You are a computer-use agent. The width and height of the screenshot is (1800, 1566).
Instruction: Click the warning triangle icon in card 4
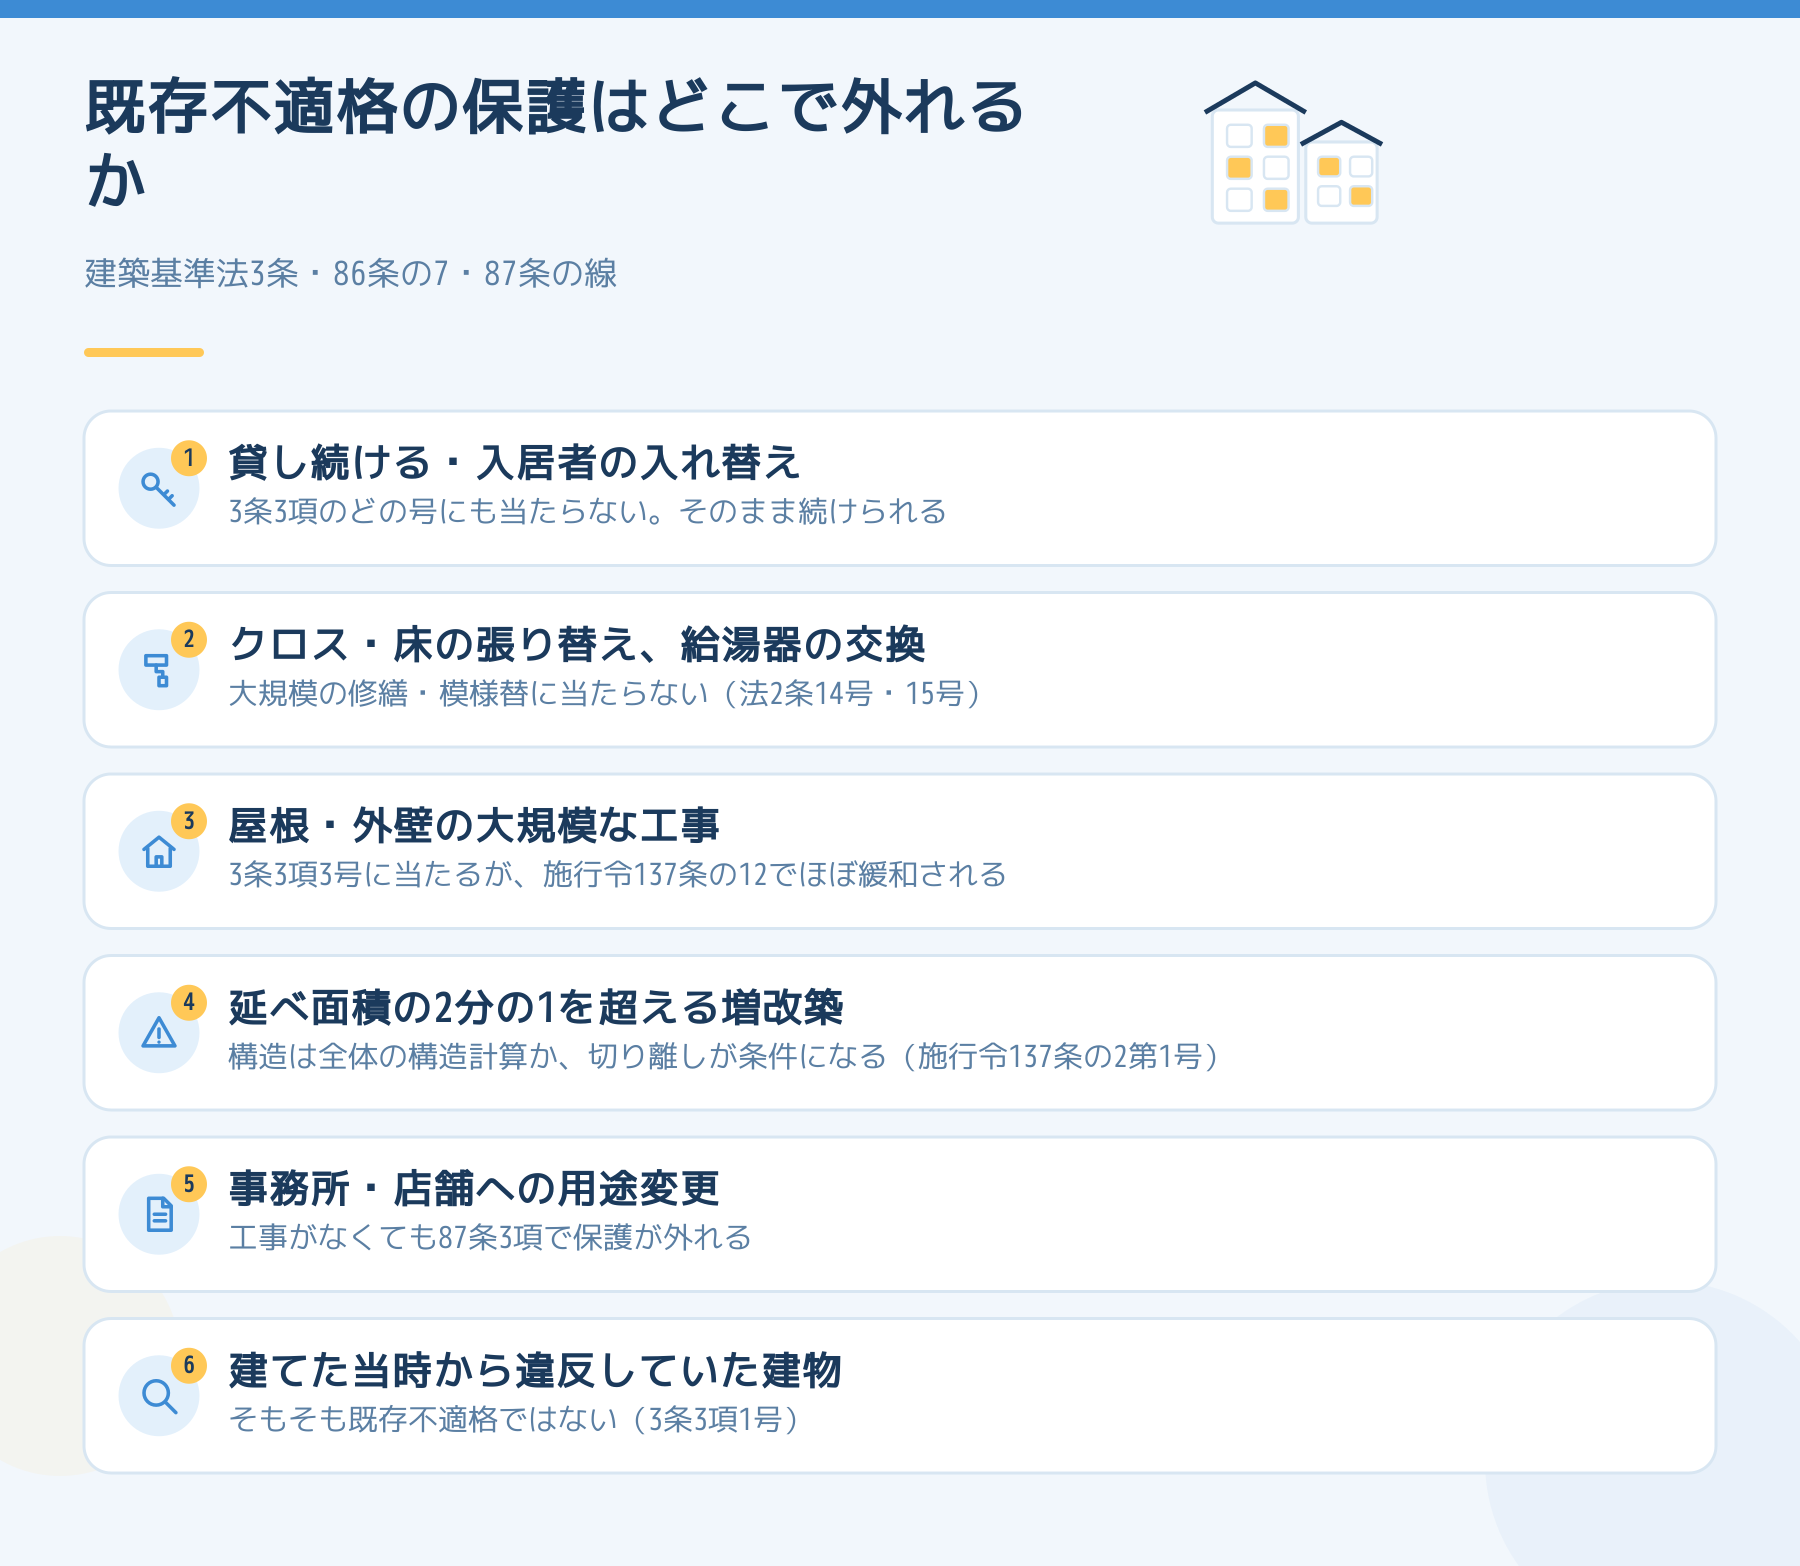159,1033
